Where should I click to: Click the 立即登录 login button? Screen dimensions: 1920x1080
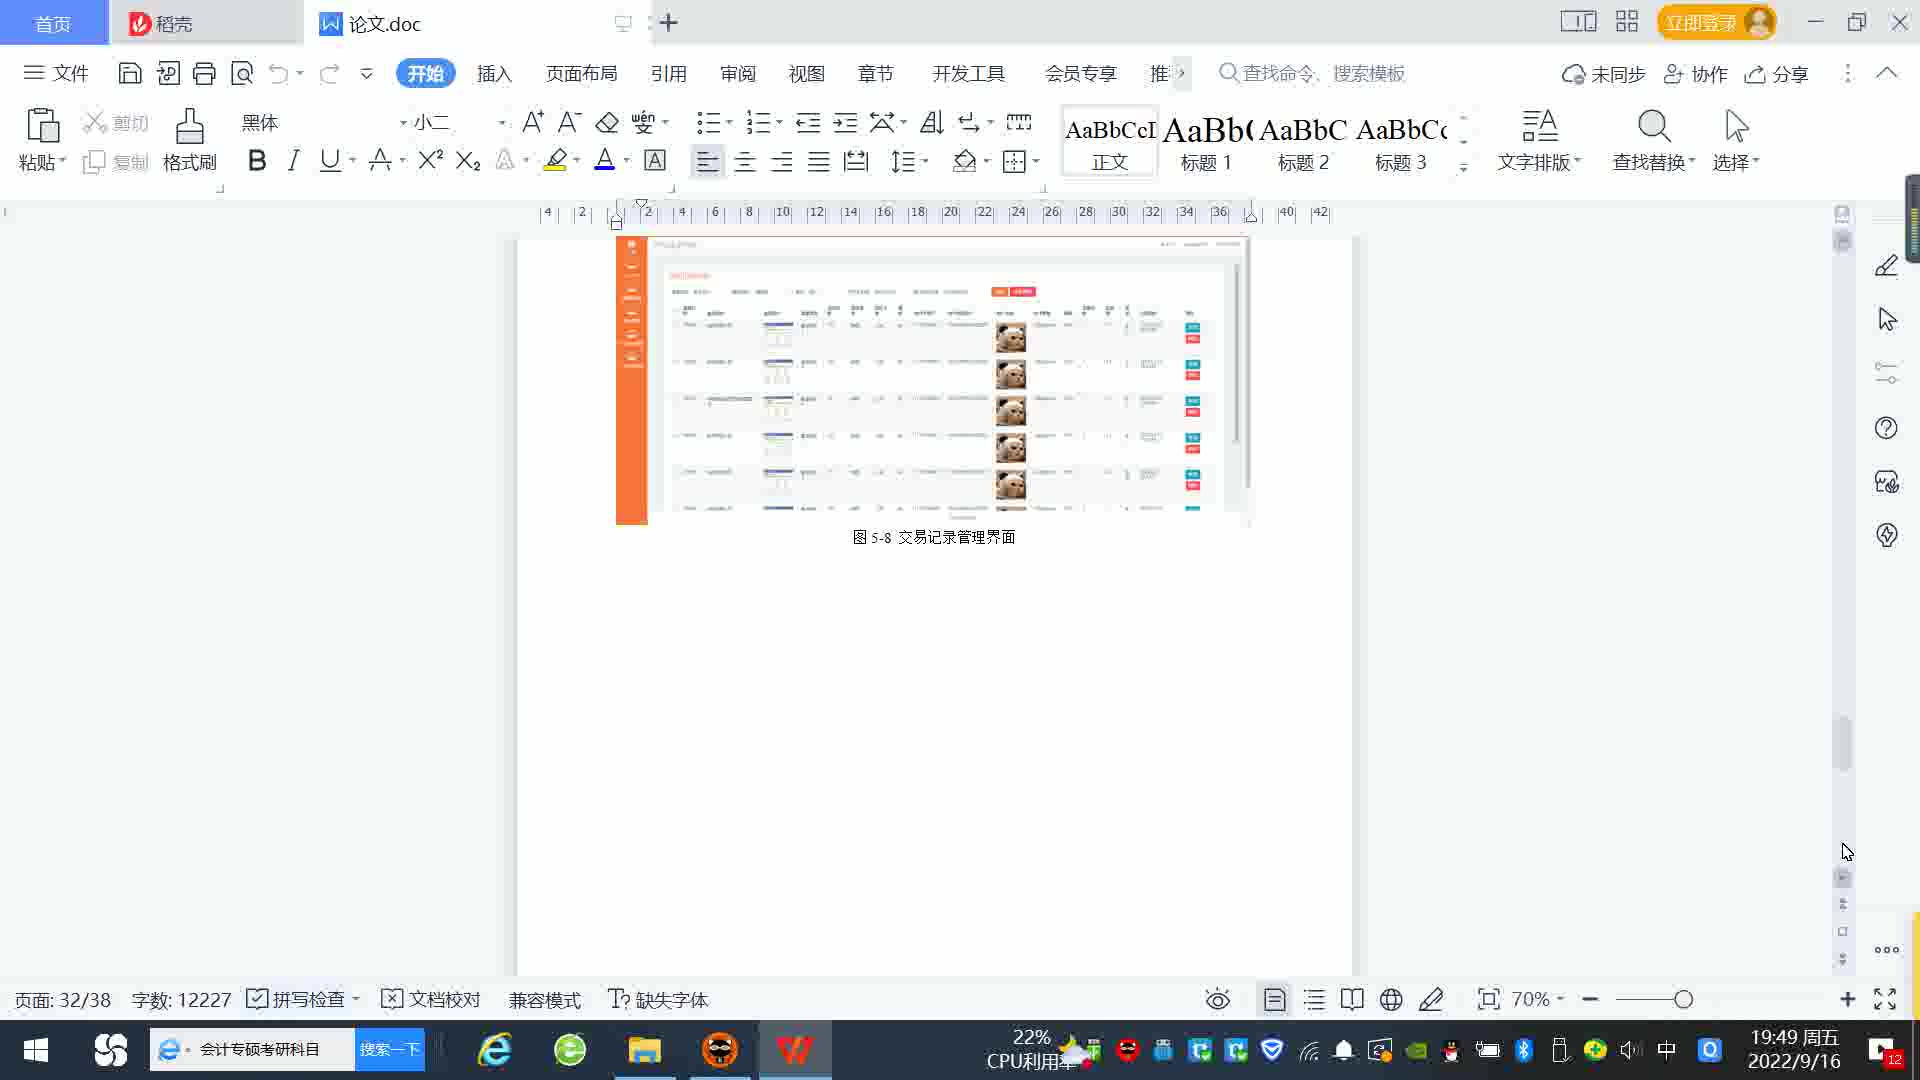(x=1700, y=22)
